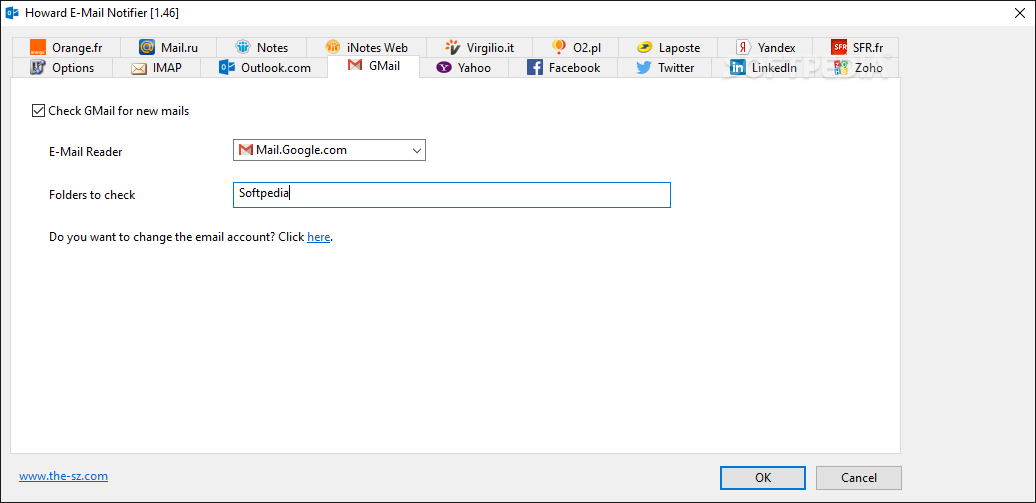
Task: Click the iNotes Web icon
Action: point(333,48)
